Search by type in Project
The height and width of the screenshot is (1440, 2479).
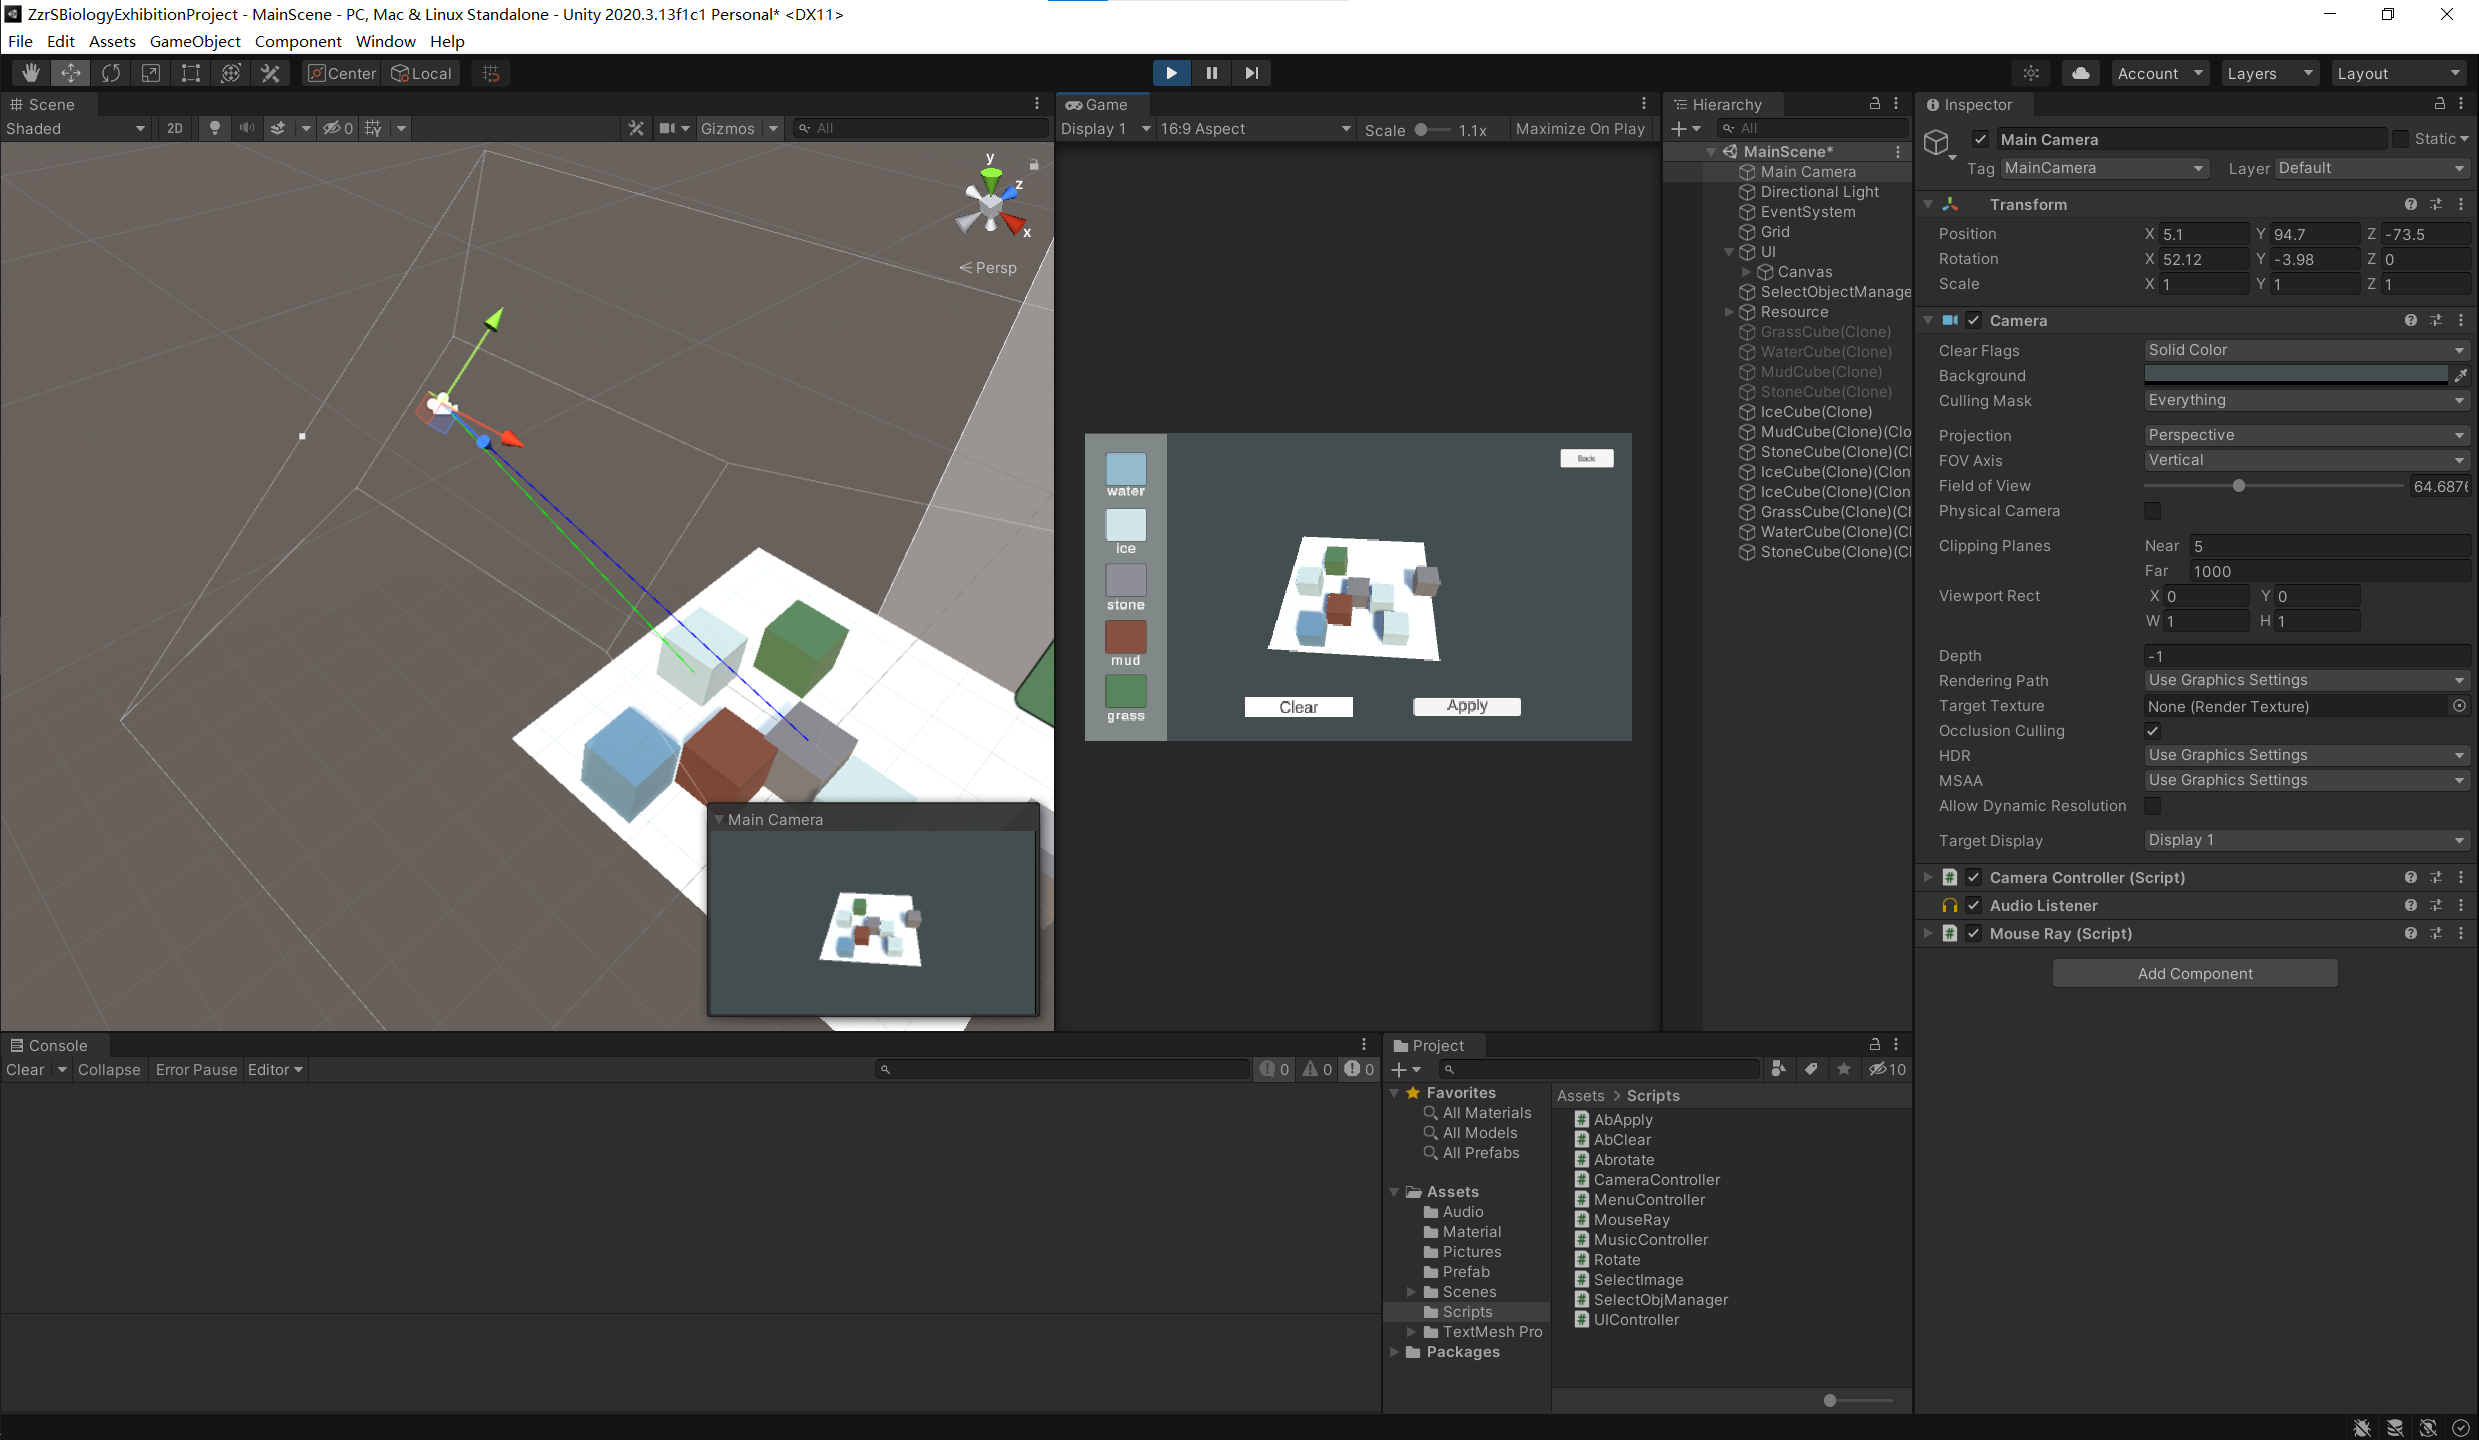[x=1779, y=1069]
